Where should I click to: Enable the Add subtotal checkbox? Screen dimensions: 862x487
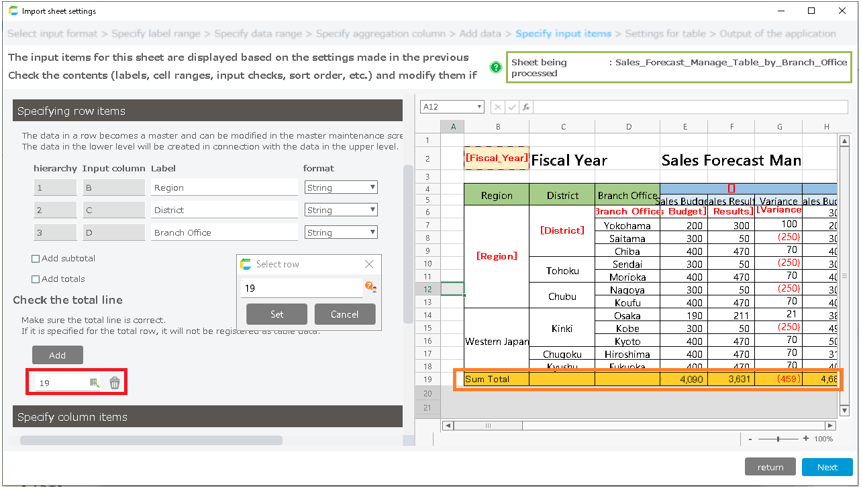tap(37, 259)
